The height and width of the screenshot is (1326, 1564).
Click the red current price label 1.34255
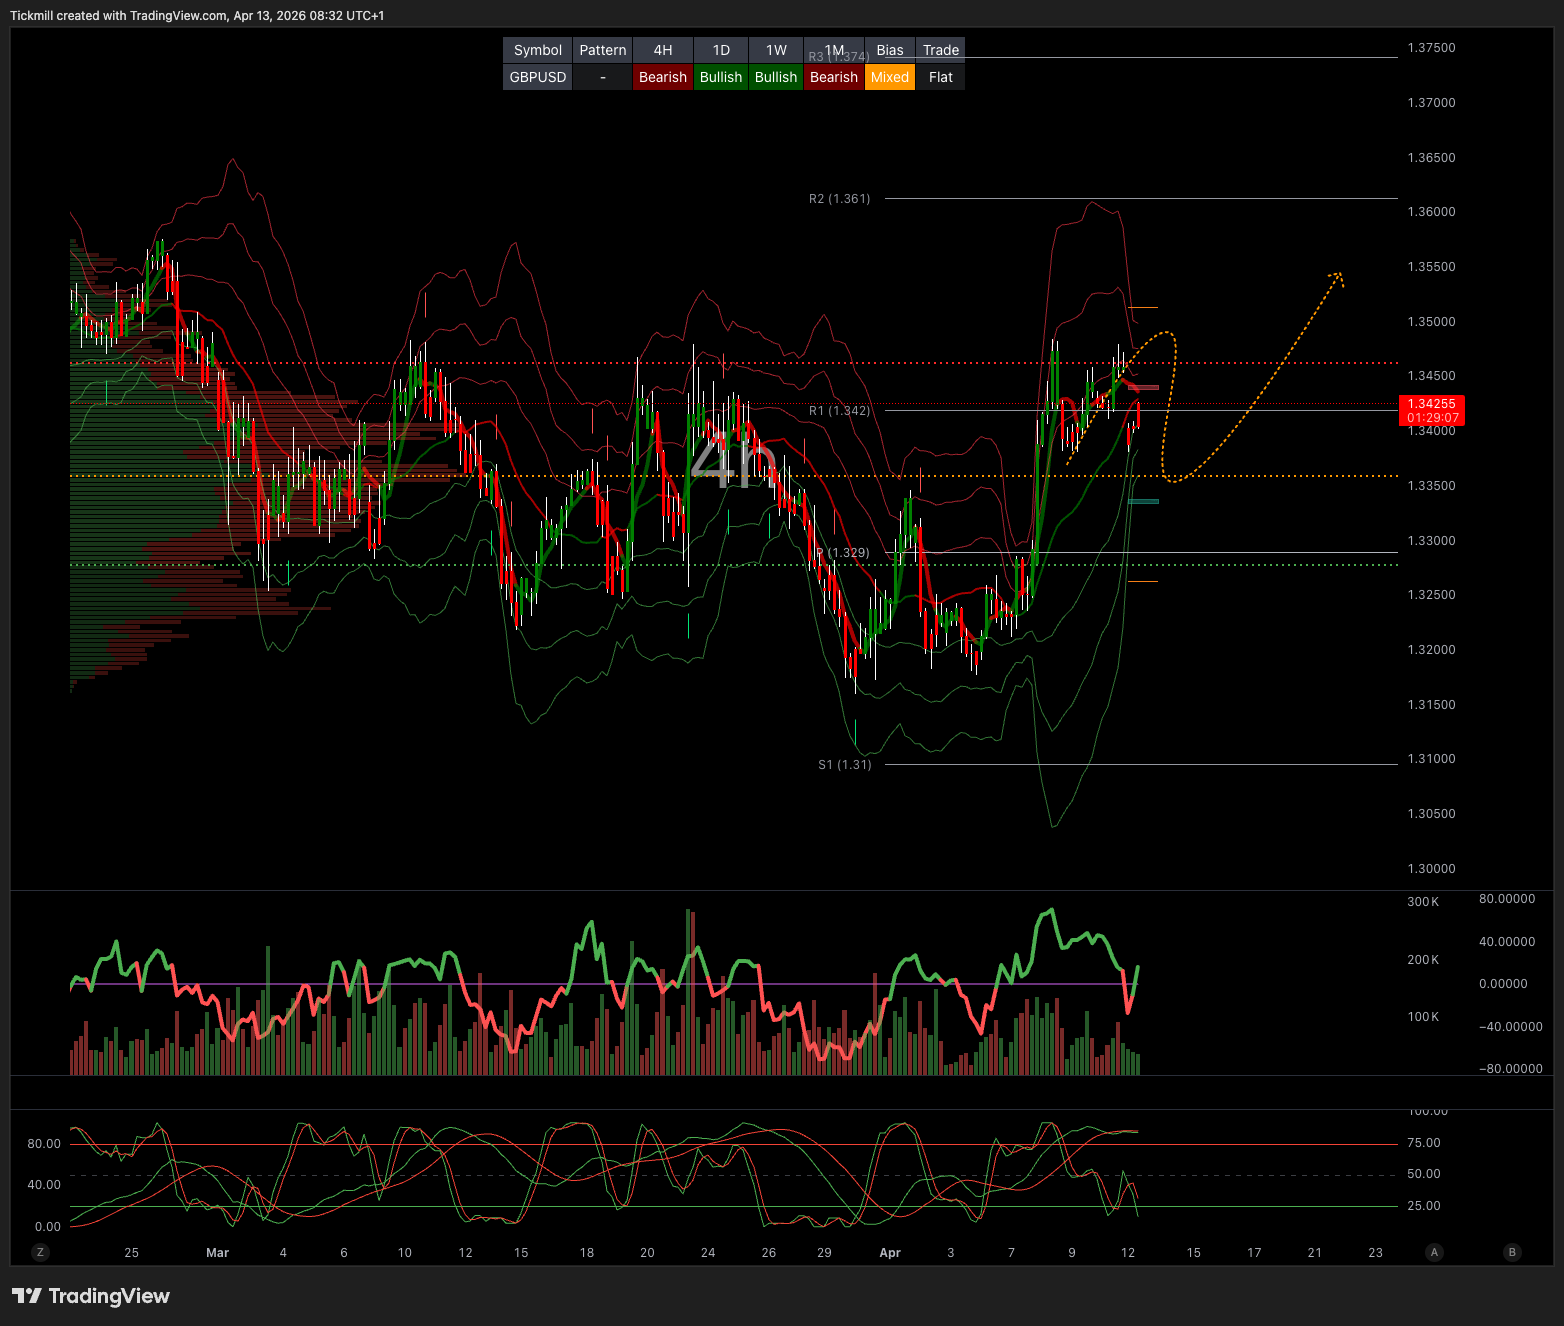coord(1432,410)
